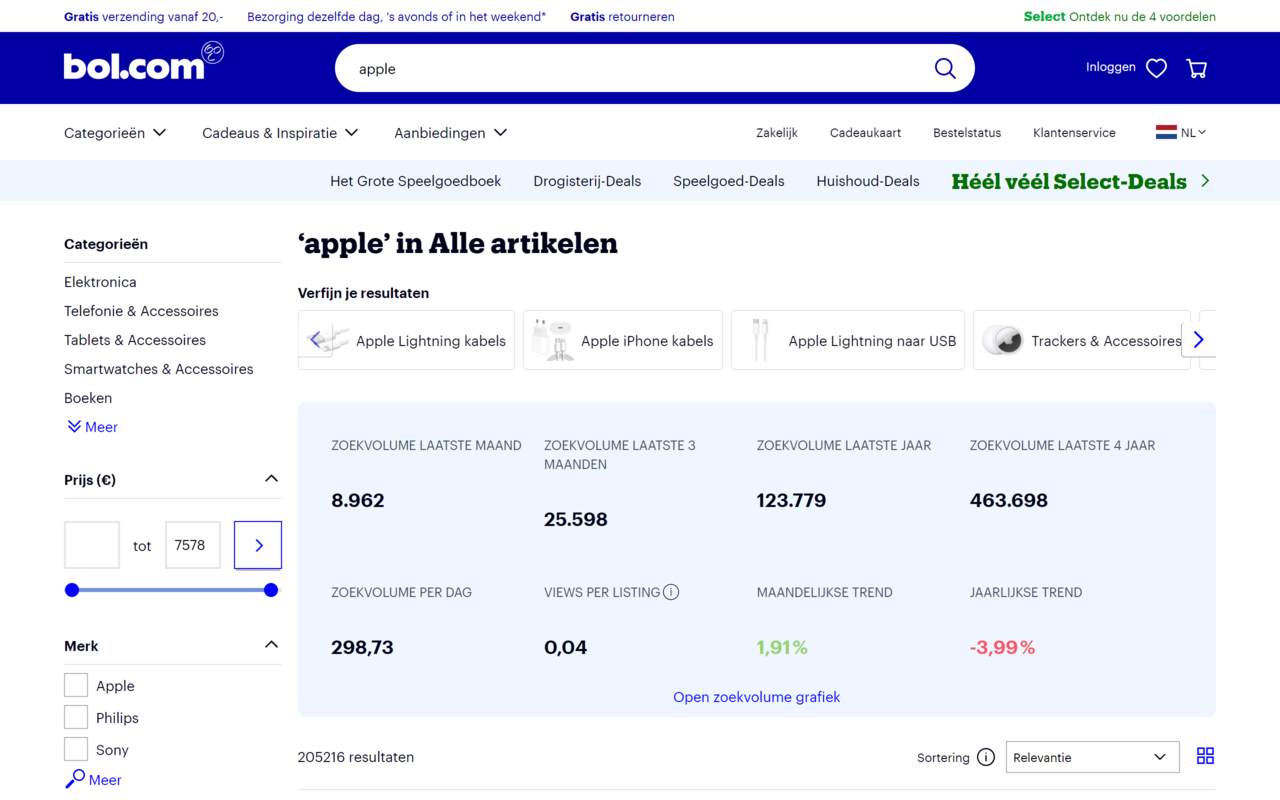Switch to grid view icon
The width and height of the screenshot is (1280, 800).
pyautogui.click(x=1205, y=756)
